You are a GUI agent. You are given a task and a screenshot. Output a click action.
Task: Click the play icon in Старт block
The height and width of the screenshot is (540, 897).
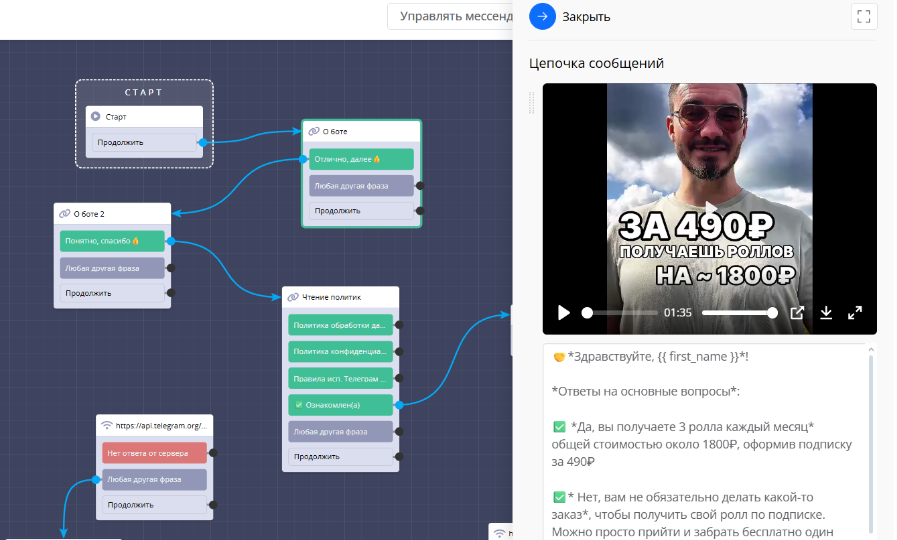pyautogui.click(x=96, y=117)
